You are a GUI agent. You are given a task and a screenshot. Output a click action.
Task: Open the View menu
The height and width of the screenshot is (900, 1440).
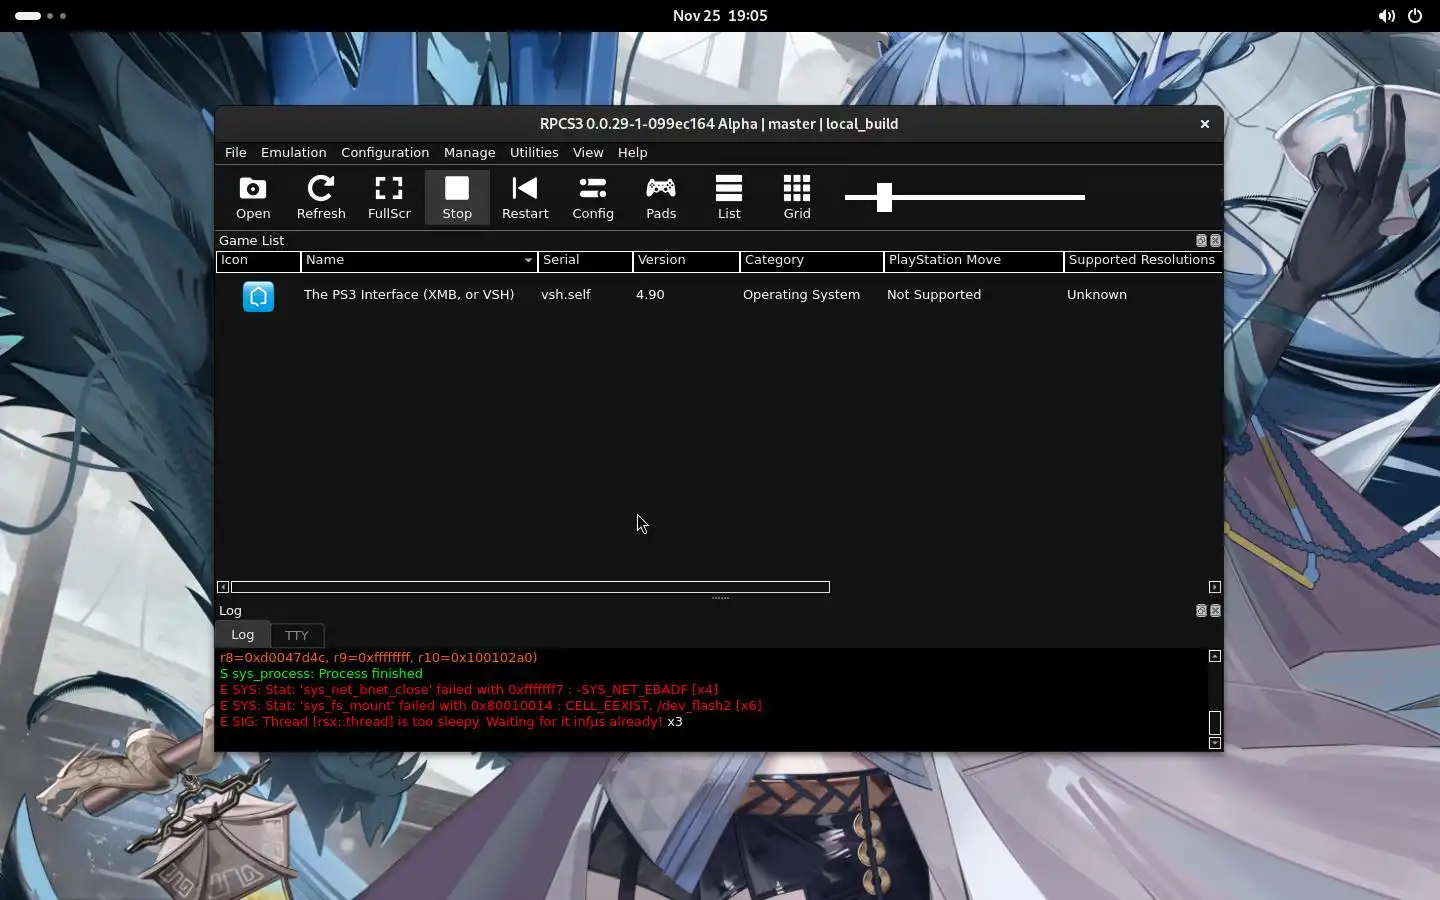pyautogui.click(x=588, y=152)
